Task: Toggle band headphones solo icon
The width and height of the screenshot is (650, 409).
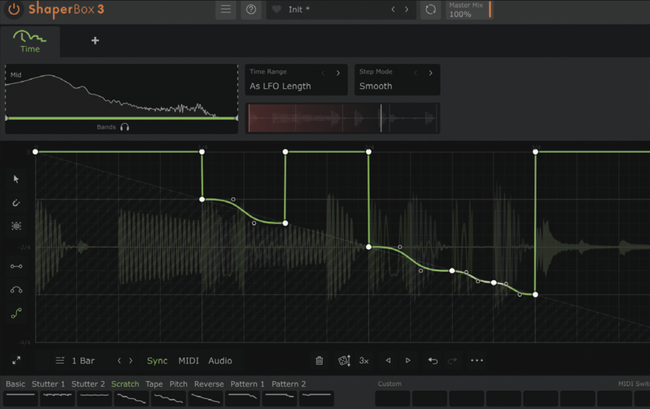Action: pyautogui.click(x=124, y=127)
